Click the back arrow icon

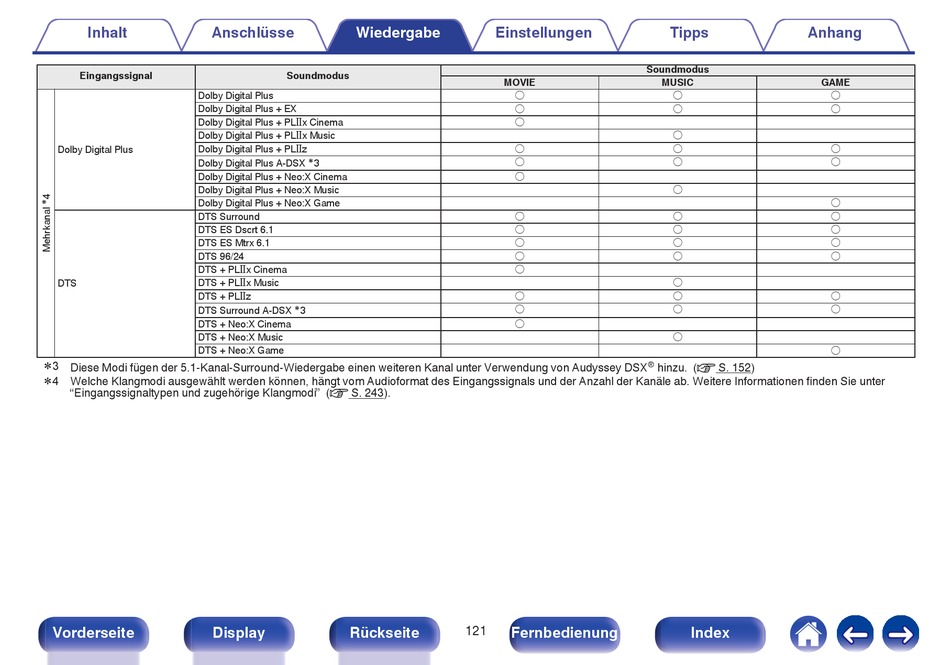click(855, 634)
